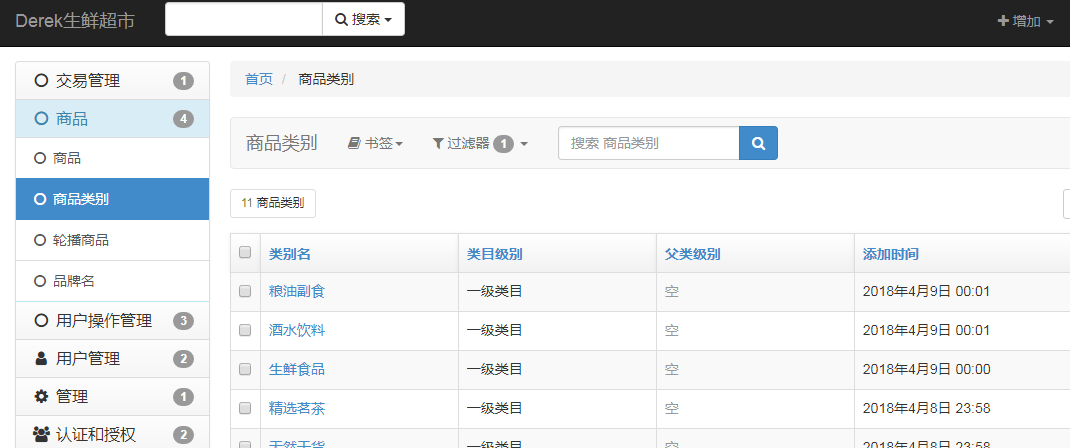Click the badge 2 on 用户管理

(183, 359)
